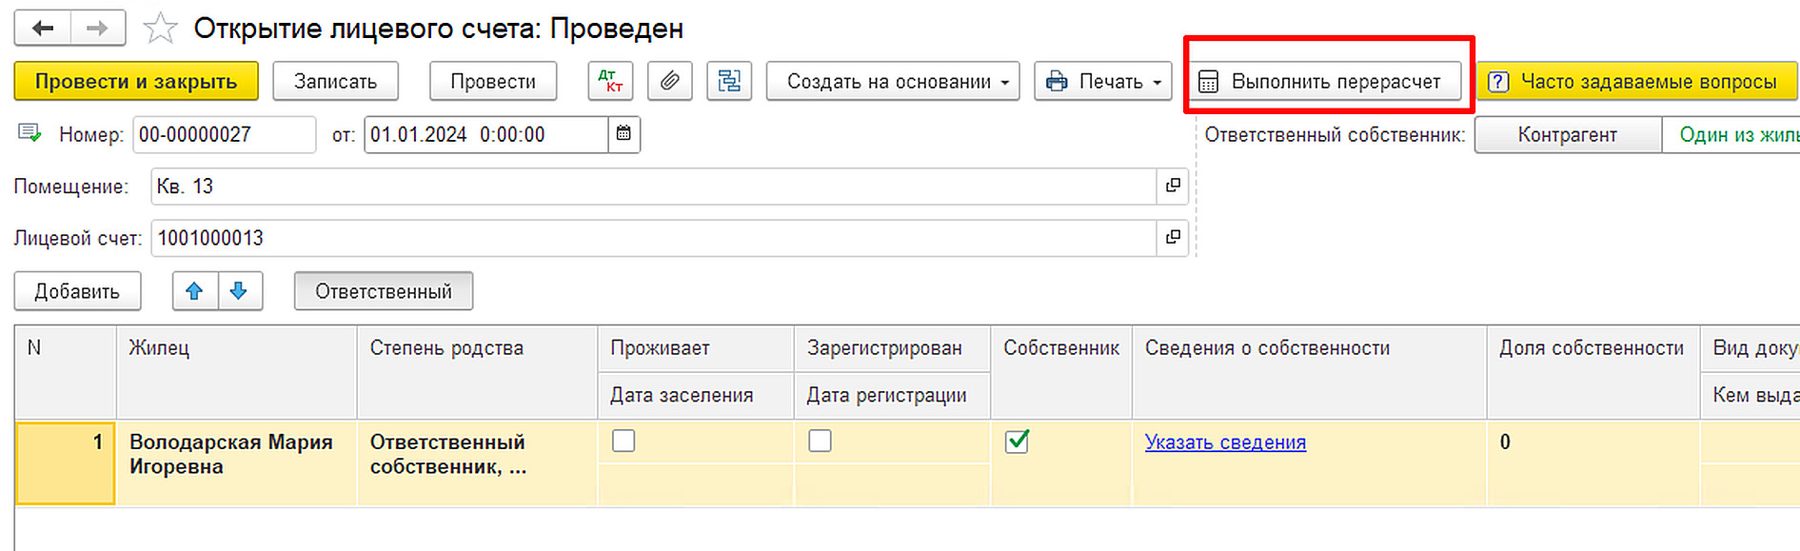Click the Записать button
This screenshot has width=1800, height=551.
[335, 81]
